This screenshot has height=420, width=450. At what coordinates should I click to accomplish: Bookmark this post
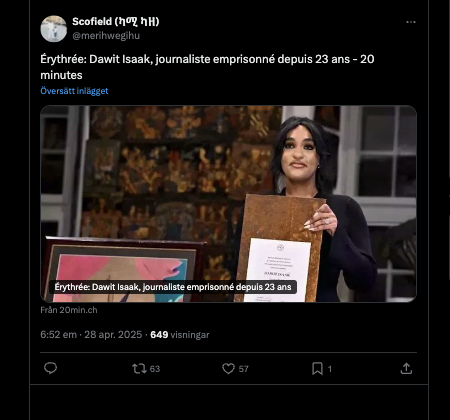[317, 369]
